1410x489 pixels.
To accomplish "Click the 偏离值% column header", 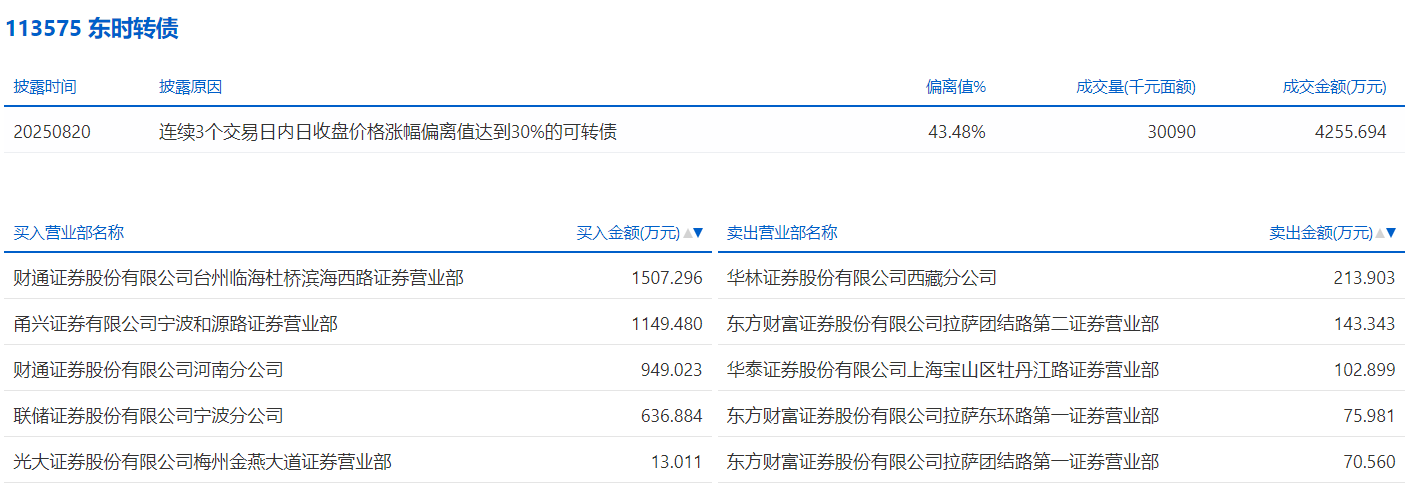I will click(x=956, y=87).
